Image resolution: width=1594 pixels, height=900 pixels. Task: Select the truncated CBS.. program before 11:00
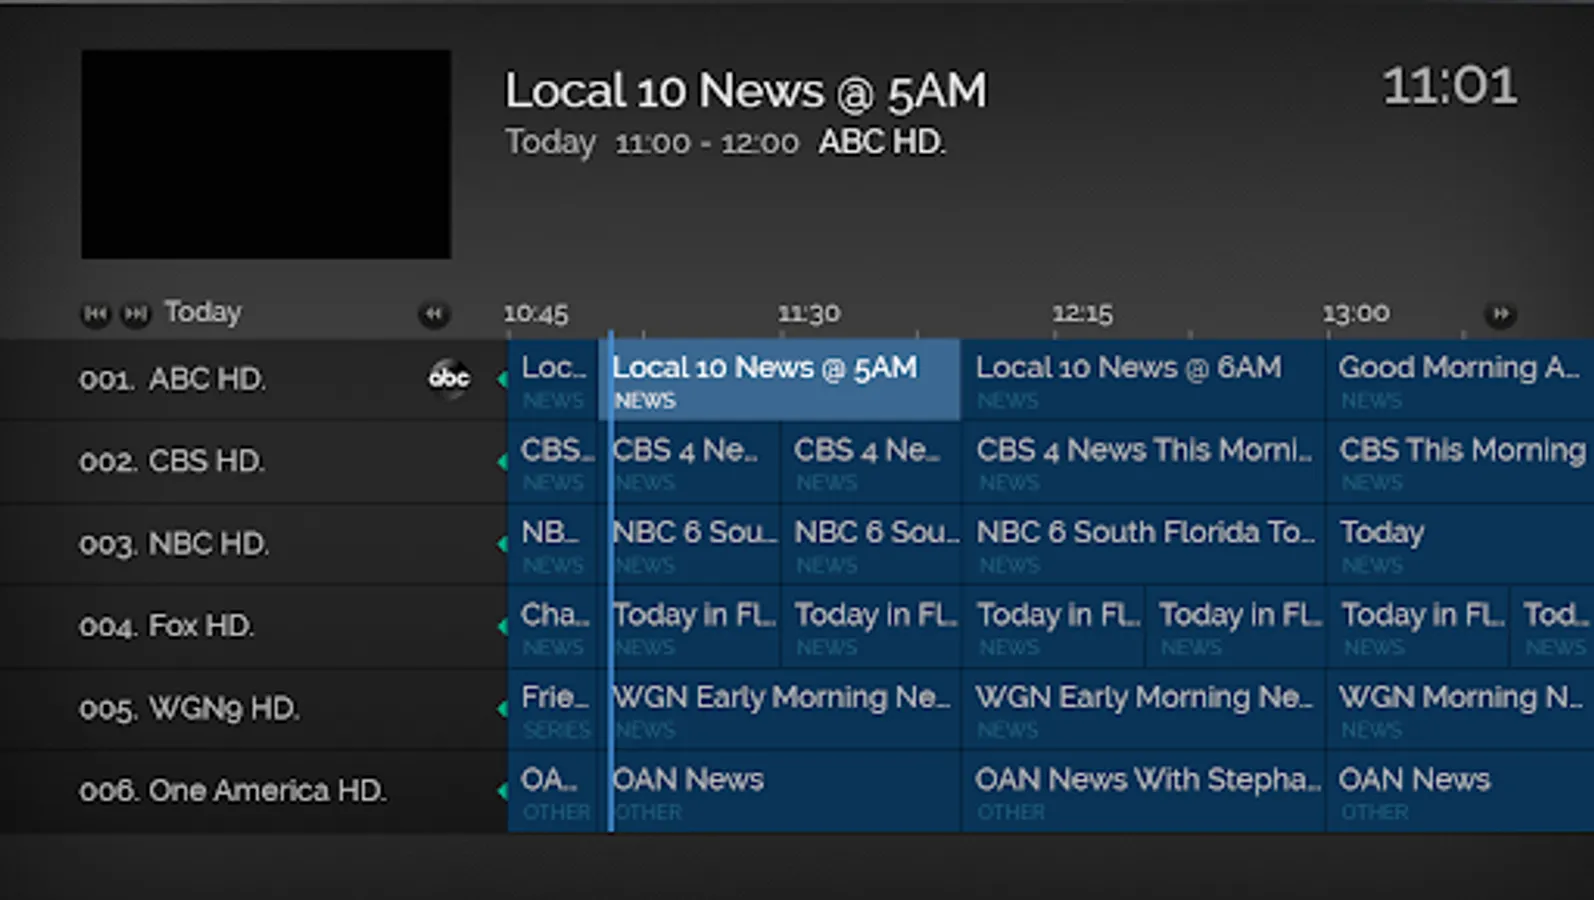553,462
